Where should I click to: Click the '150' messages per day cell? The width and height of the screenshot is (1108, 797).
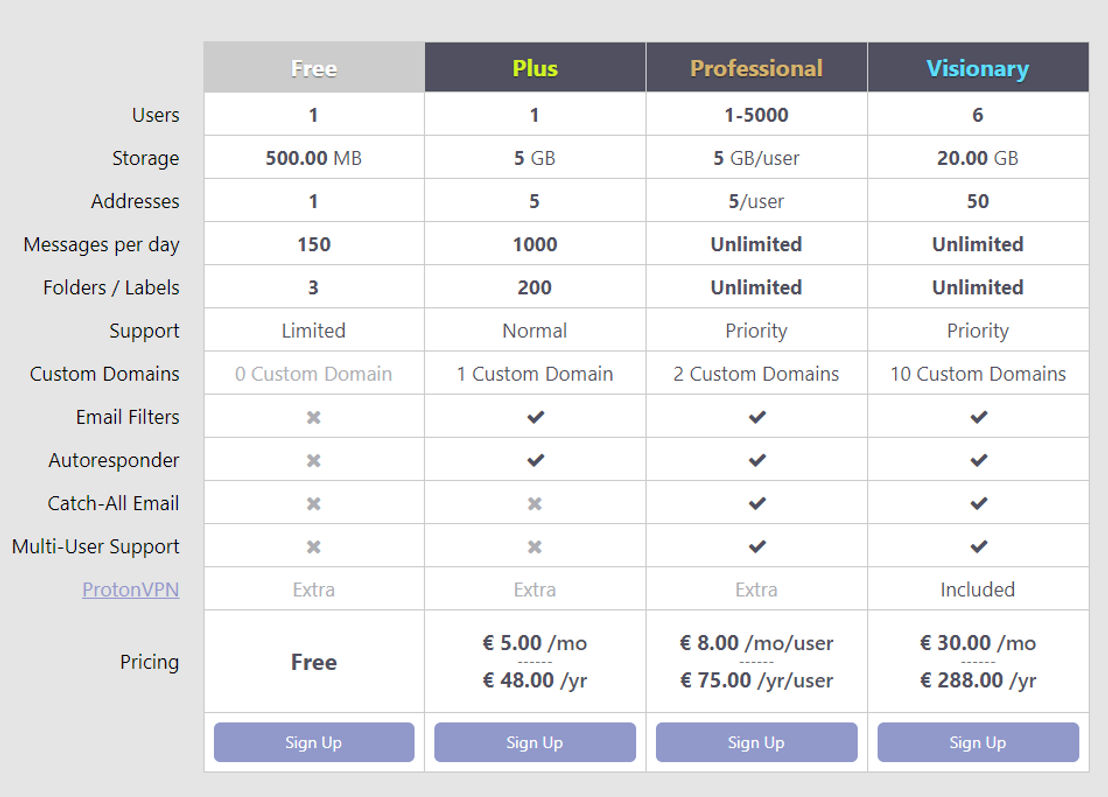(x=314, y=244)
